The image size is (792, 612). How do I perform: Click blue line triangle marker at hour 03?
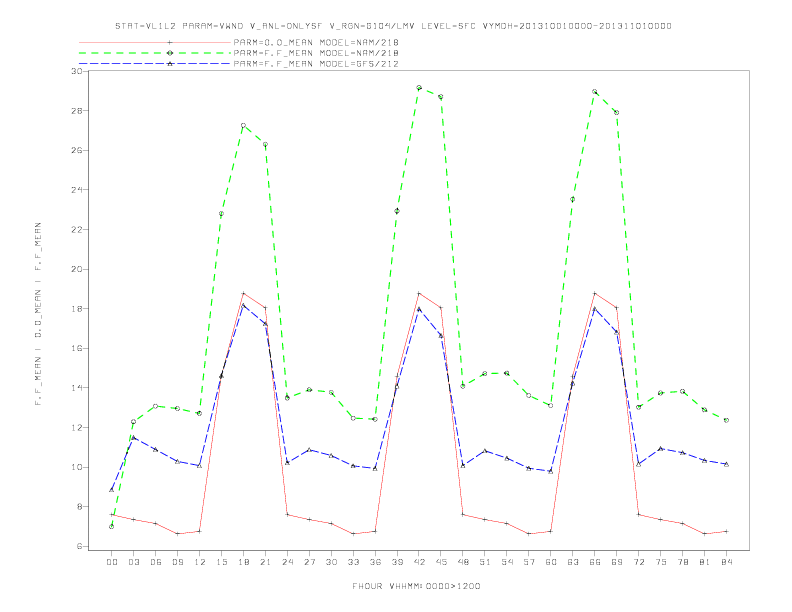coord(133,438)
